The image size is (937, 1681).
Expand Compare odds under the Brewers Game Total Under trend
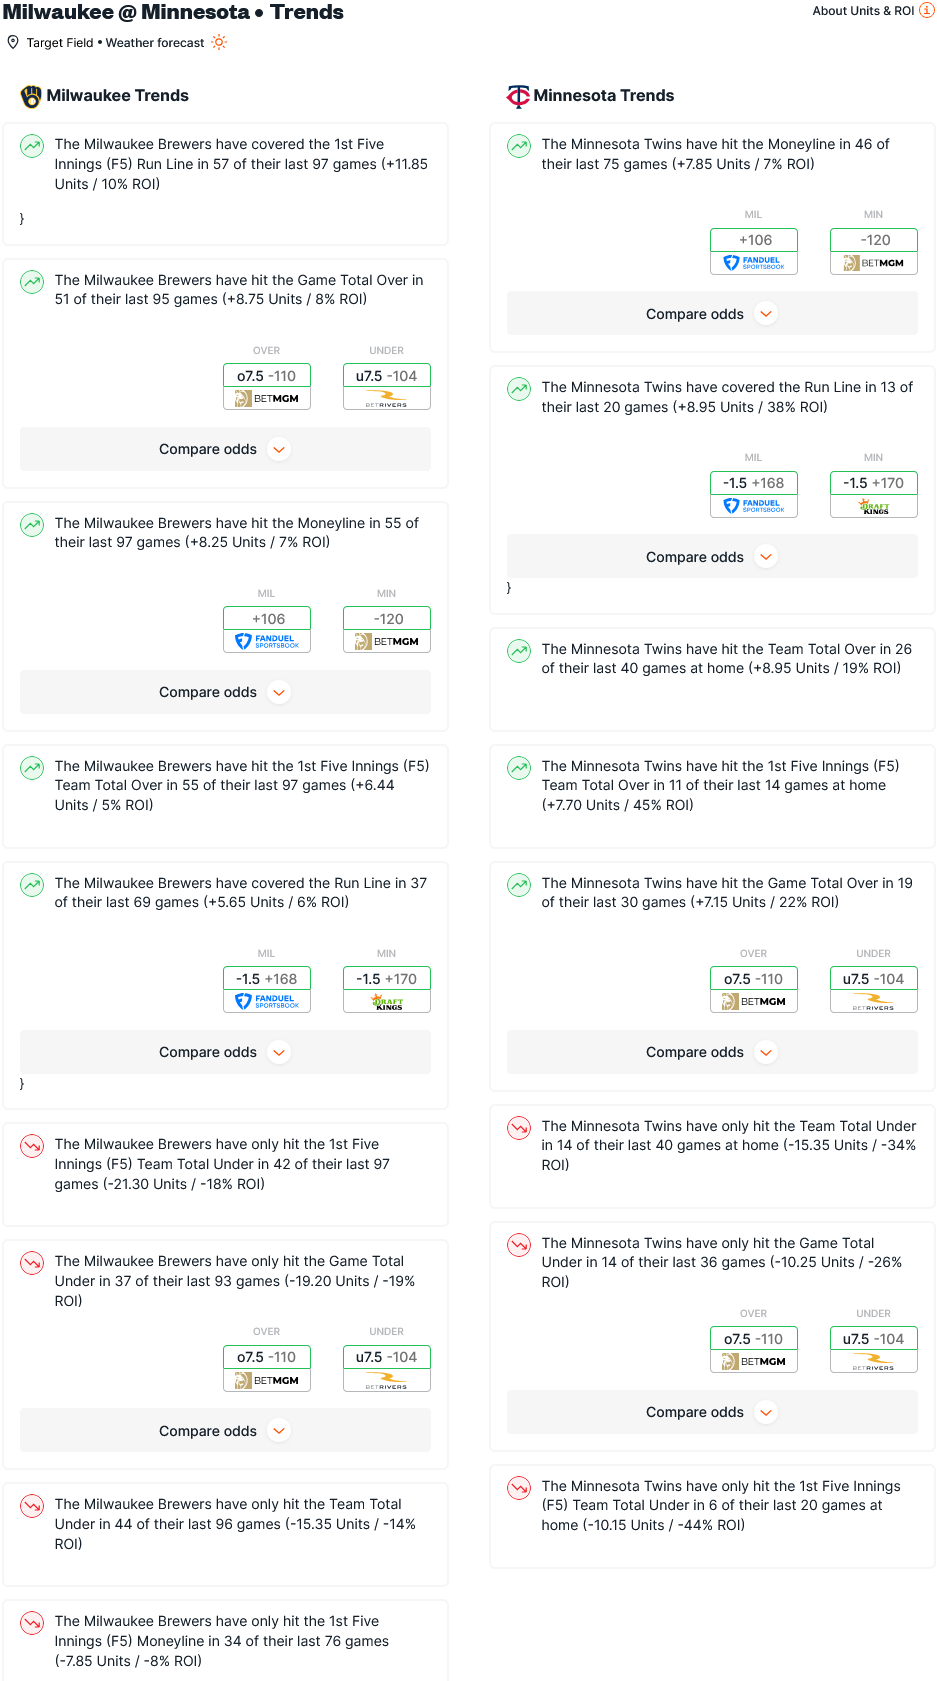pos(225,1431)
